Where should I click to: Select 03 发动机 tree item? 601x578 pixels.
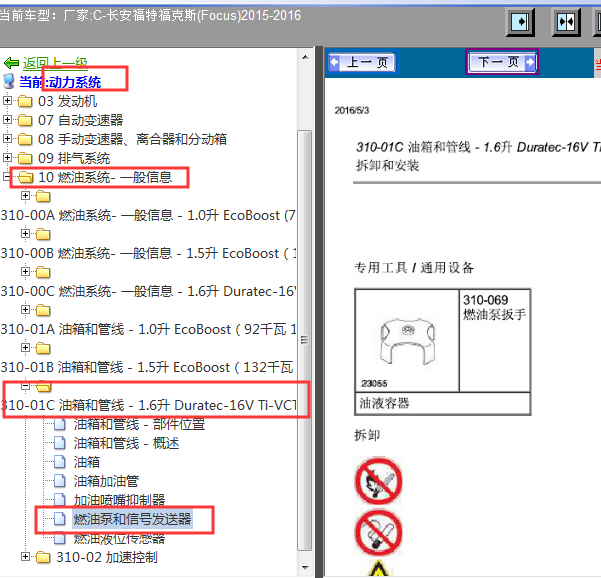pos(67,101)
